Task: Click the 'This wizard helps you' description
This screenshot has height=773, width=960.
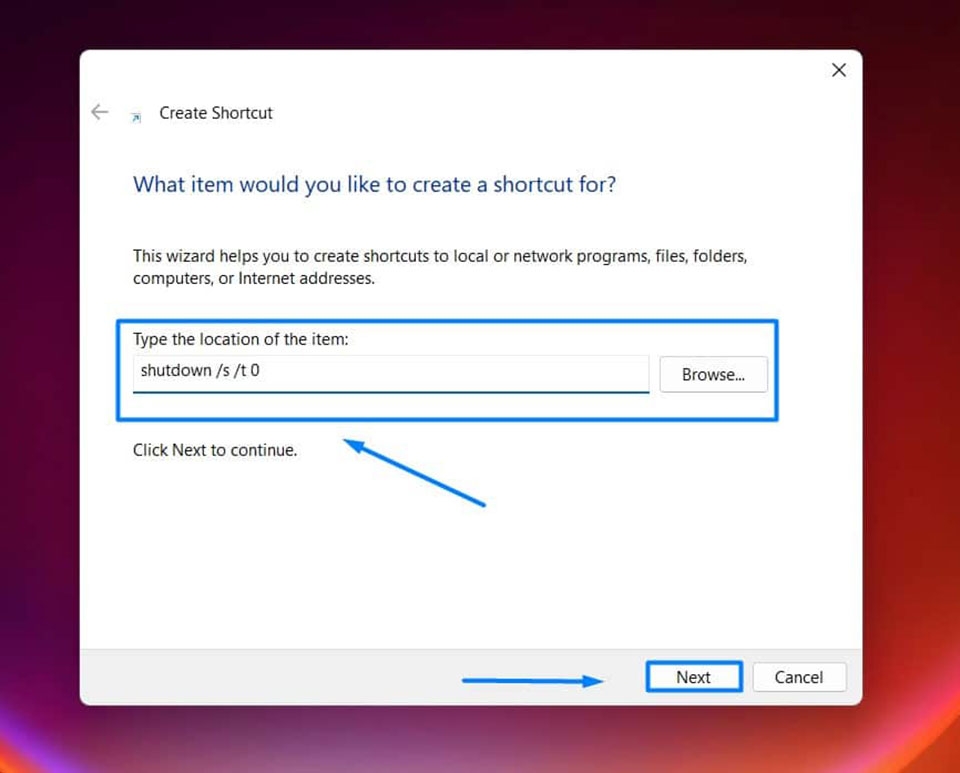Action: pyautogui.click(x=440, y=267)
